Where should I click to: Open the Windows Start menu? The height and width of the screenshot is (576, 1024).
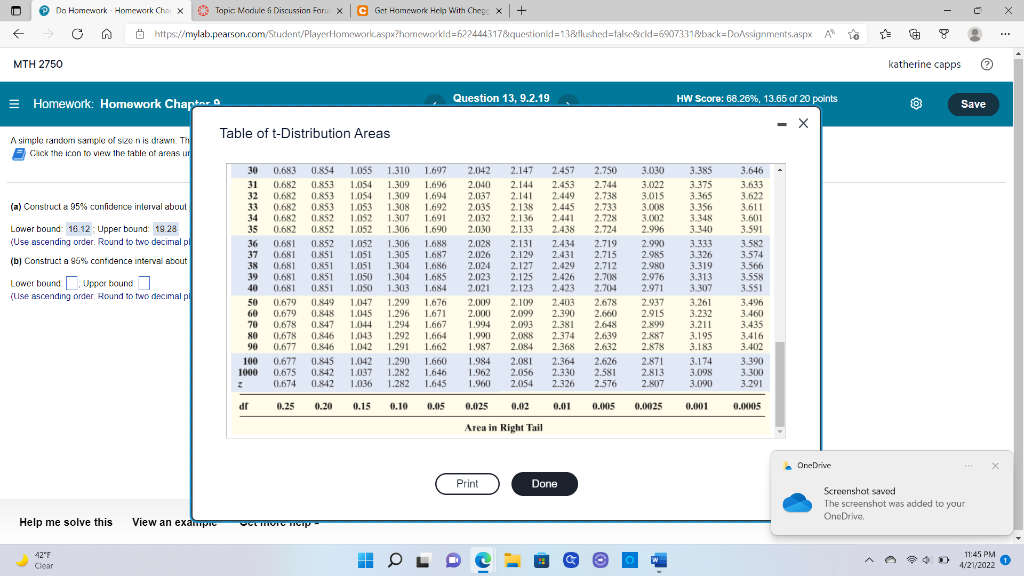point(366,560)
